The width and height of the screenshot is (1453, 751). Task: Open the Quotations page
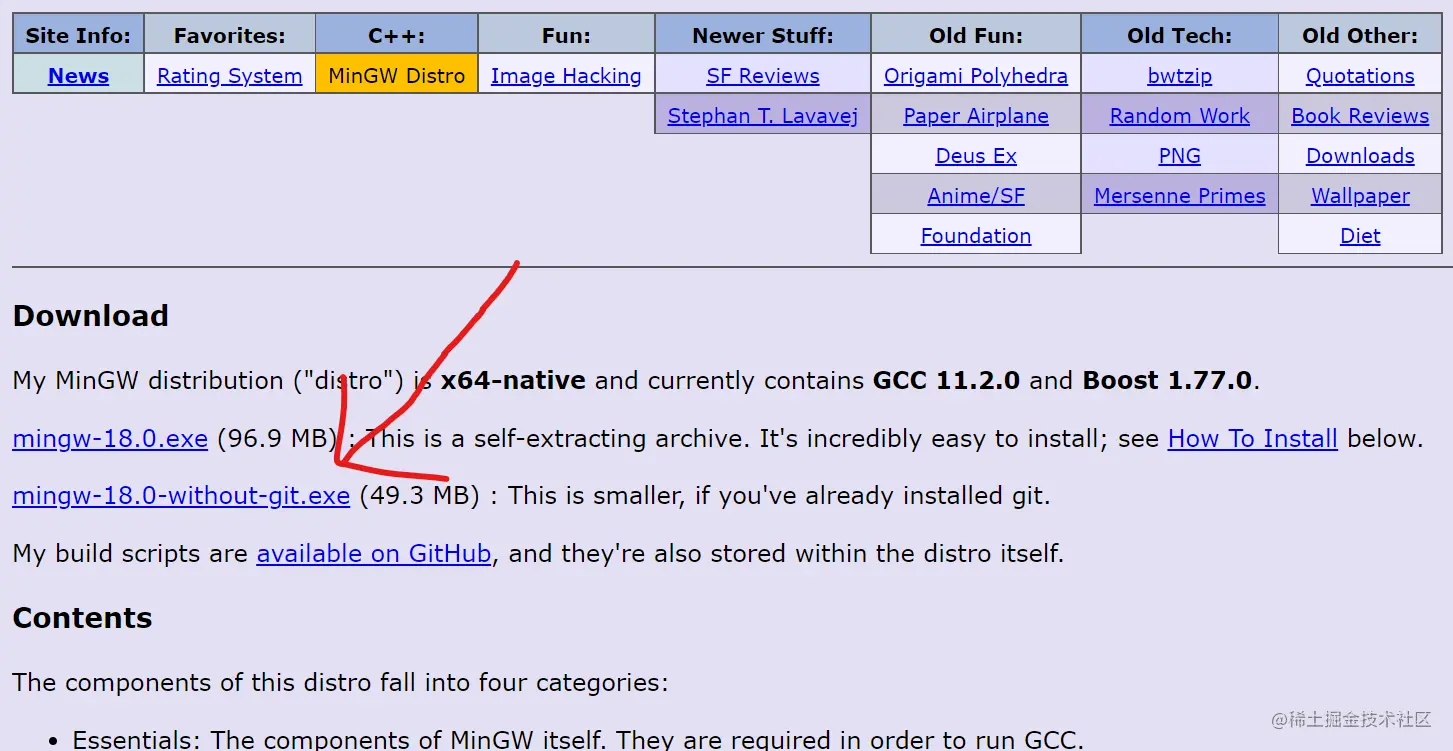[x=1360, y=76]
